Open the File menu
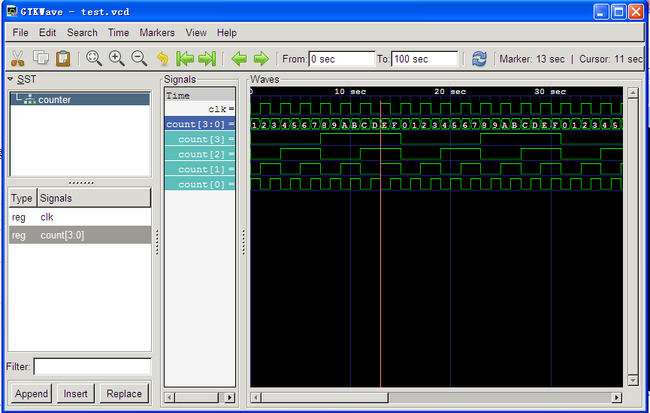The height and width of the screenshot is (413, 650). (x=20, y=32)
